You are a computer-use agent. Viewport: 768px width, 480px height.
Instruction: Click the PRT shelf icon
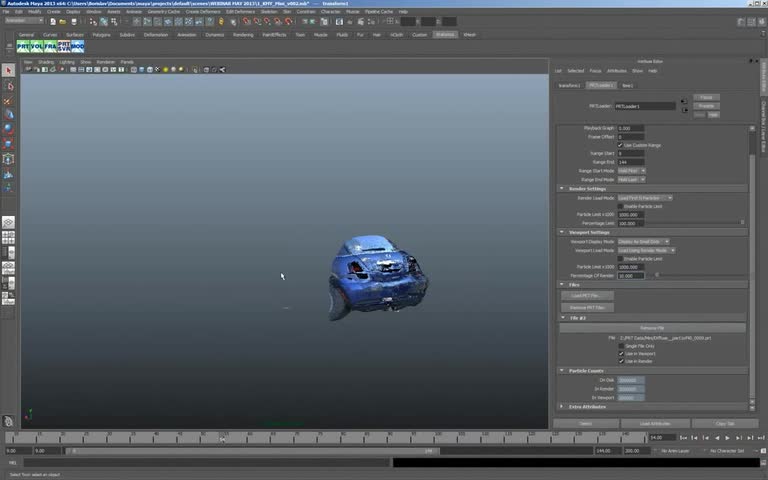point(24,46)
